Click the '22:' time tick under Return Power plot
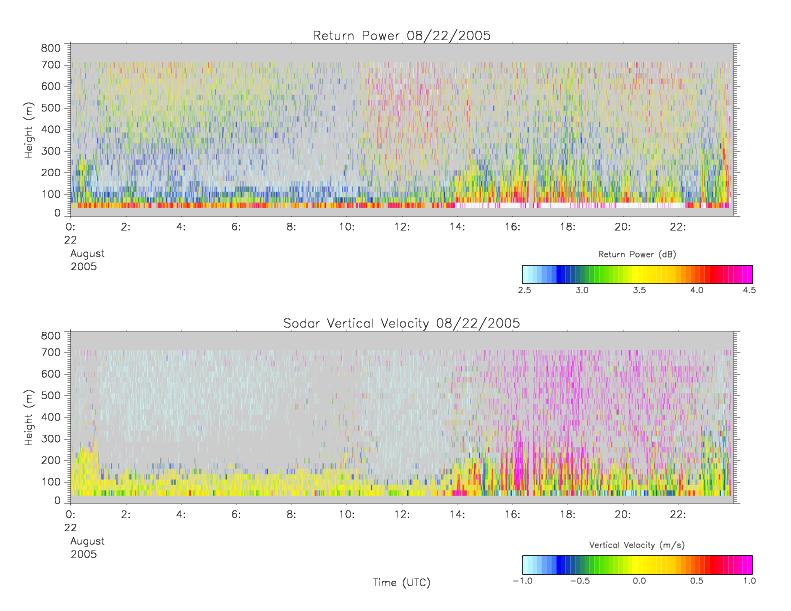791x611 pixels. tap(677, 227)
